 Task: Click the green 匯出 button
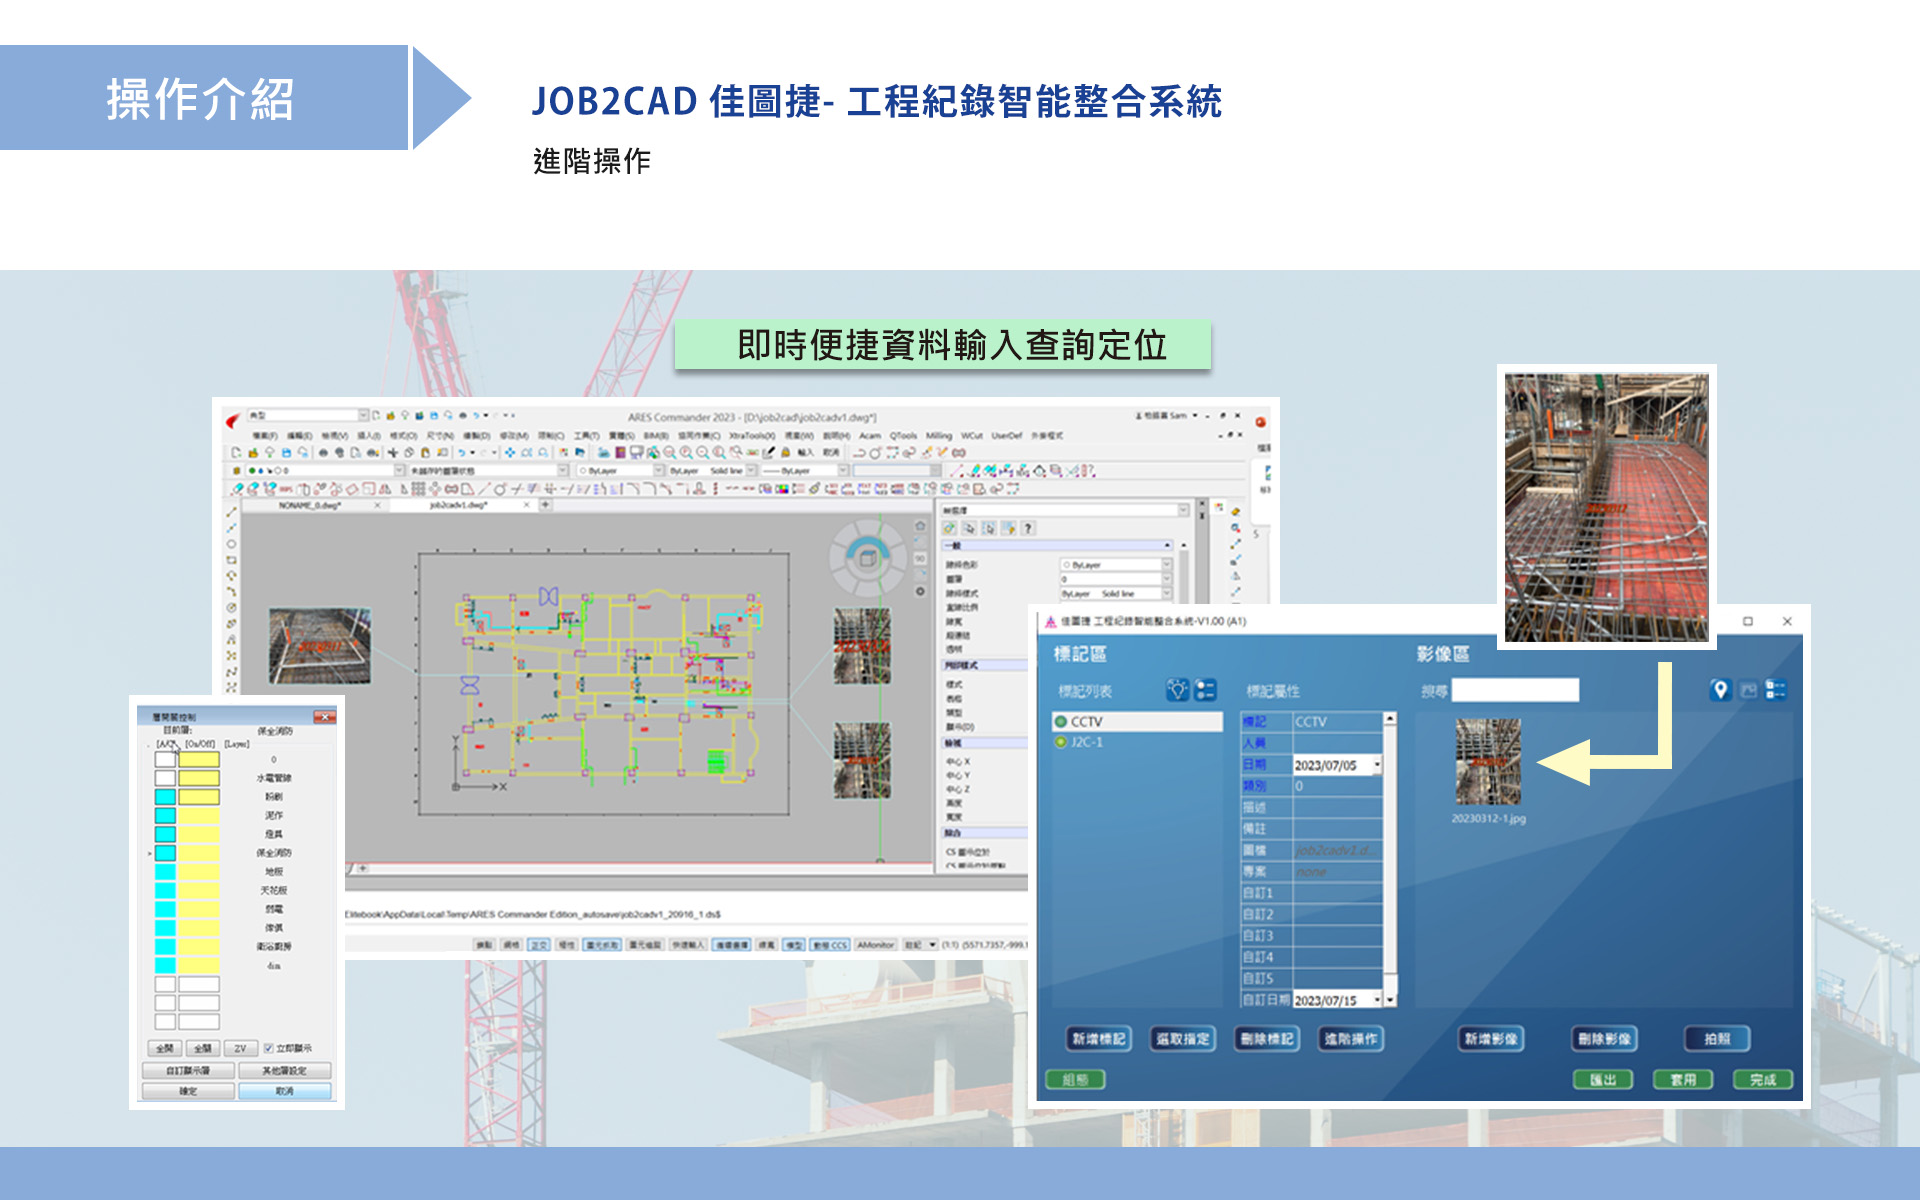pyautogui.click(x=1603, y=1080)
